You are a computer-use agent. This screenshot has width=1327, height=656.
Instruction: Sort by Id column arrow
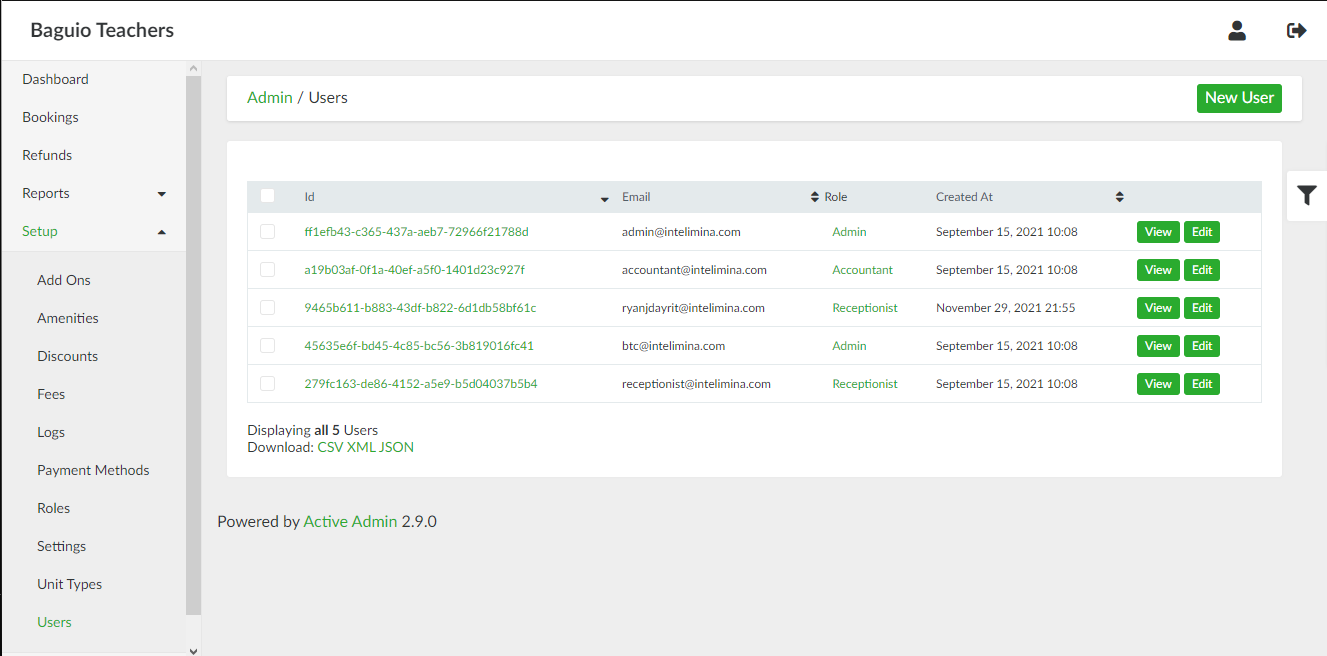coord(604,198)
